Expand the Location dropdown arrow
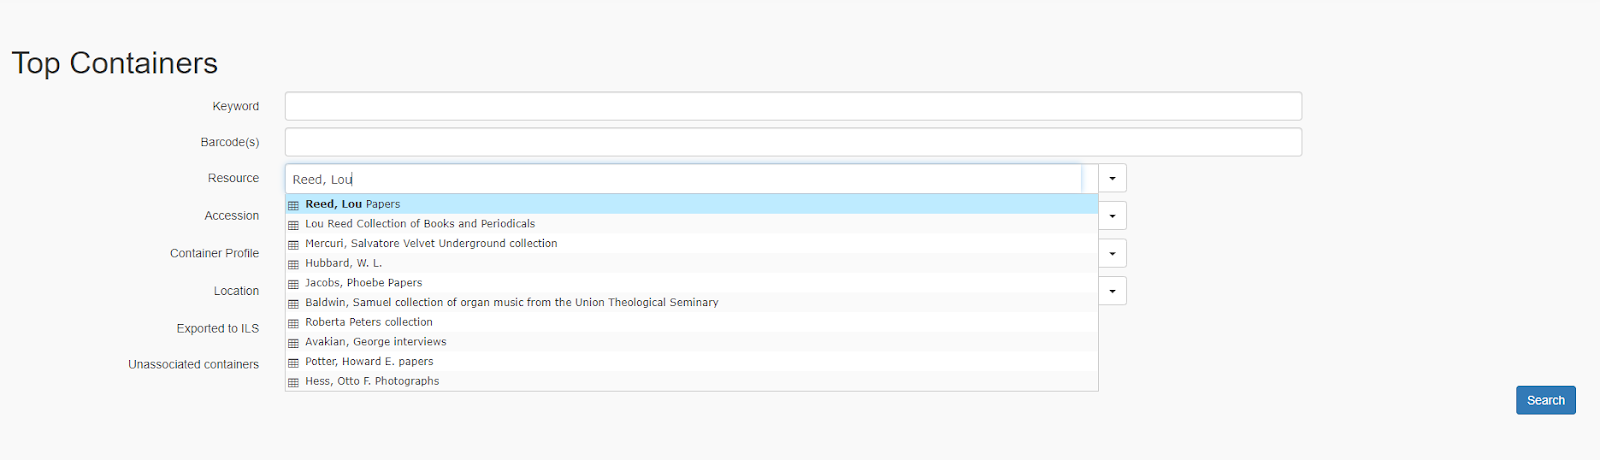The image size is (1600, 460). (x=1112, y=291)
